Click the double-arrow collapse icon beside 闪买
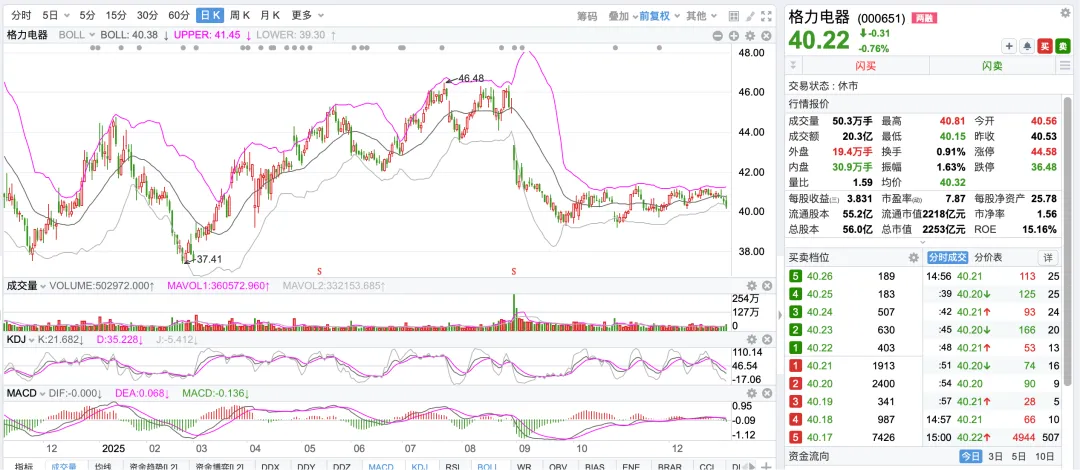The width and height of the screenshot is (1080, 470). pos(793,65)
